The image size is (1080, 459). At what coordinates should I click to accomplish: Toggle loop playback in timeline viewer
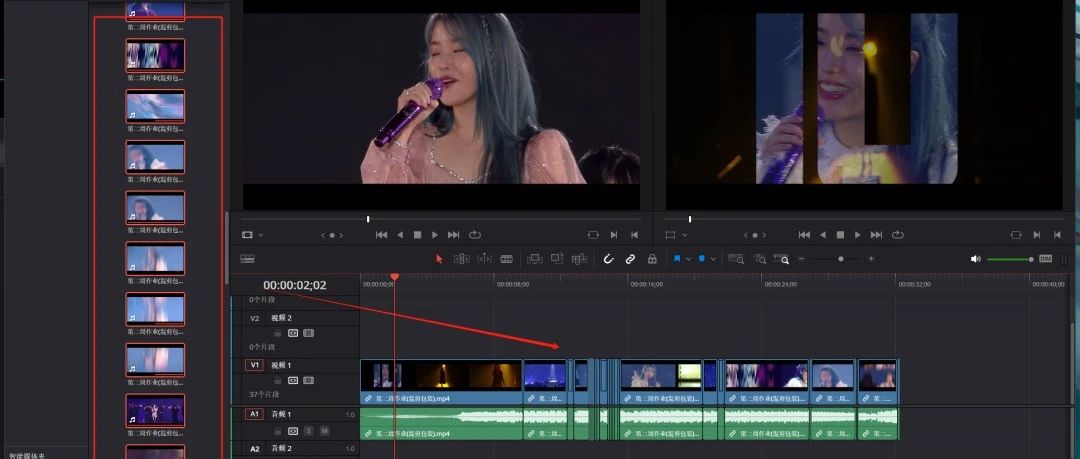(x=897, y=235)
